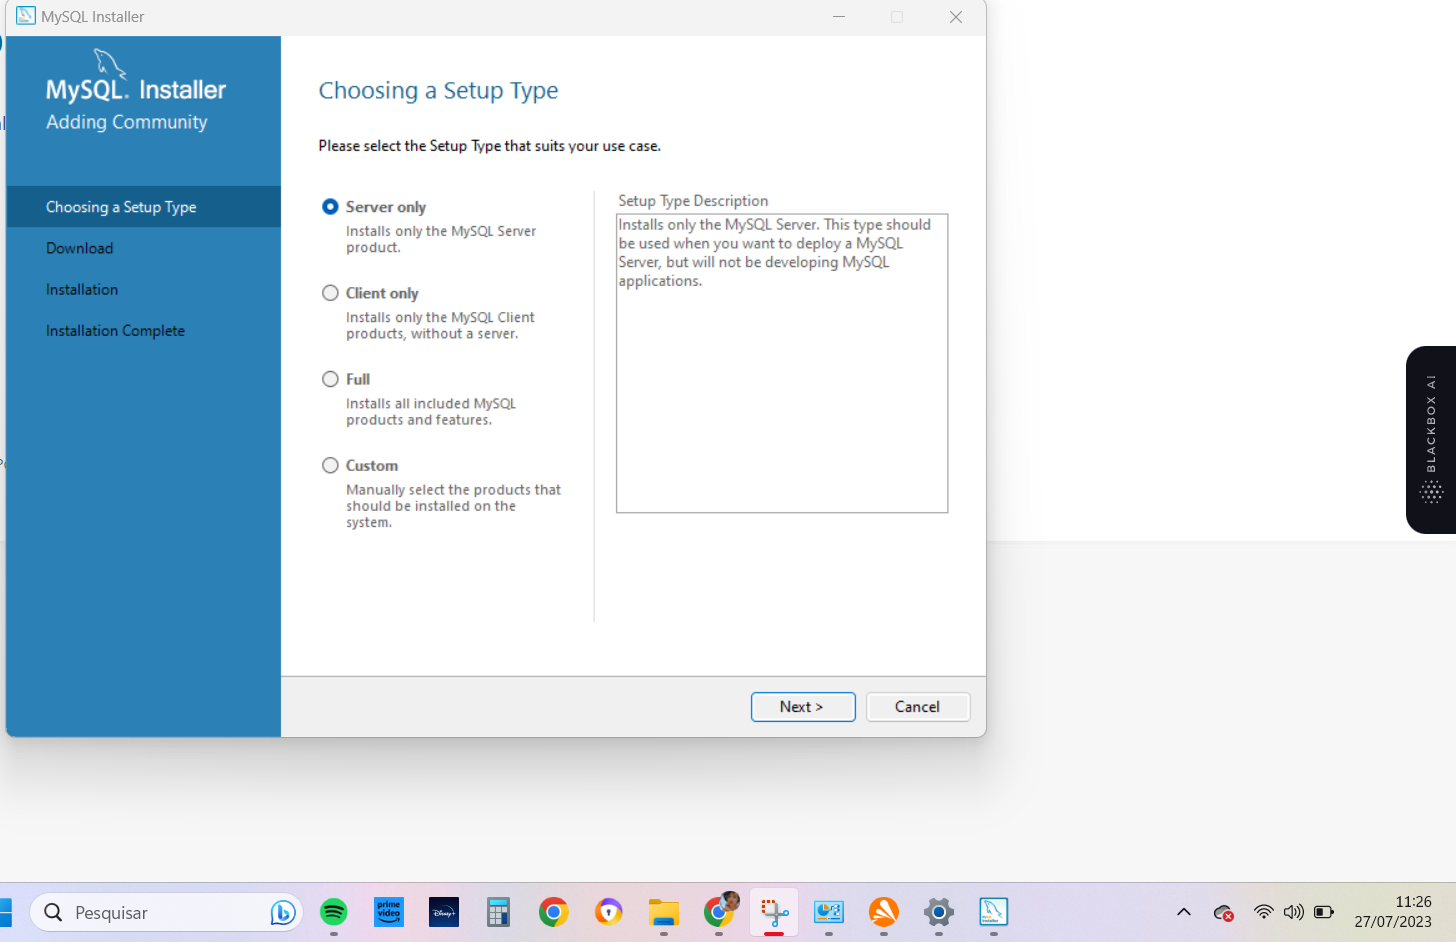Click the cloud sync error tray icon
The image size is (1456, 942).
click(1223, 912)
